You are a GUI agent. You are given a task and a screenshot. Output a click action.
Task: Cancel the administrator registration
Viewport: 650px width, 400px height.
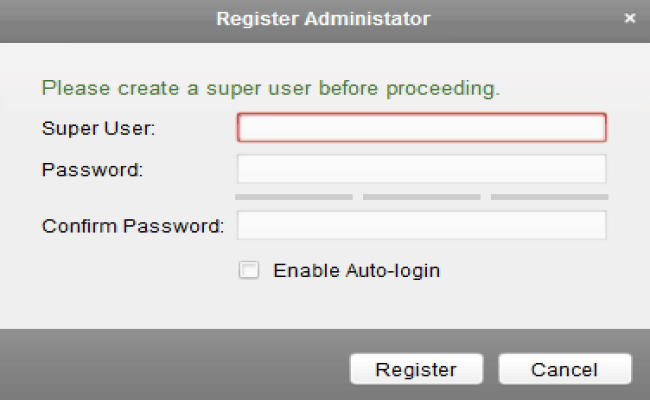[564, 369]
